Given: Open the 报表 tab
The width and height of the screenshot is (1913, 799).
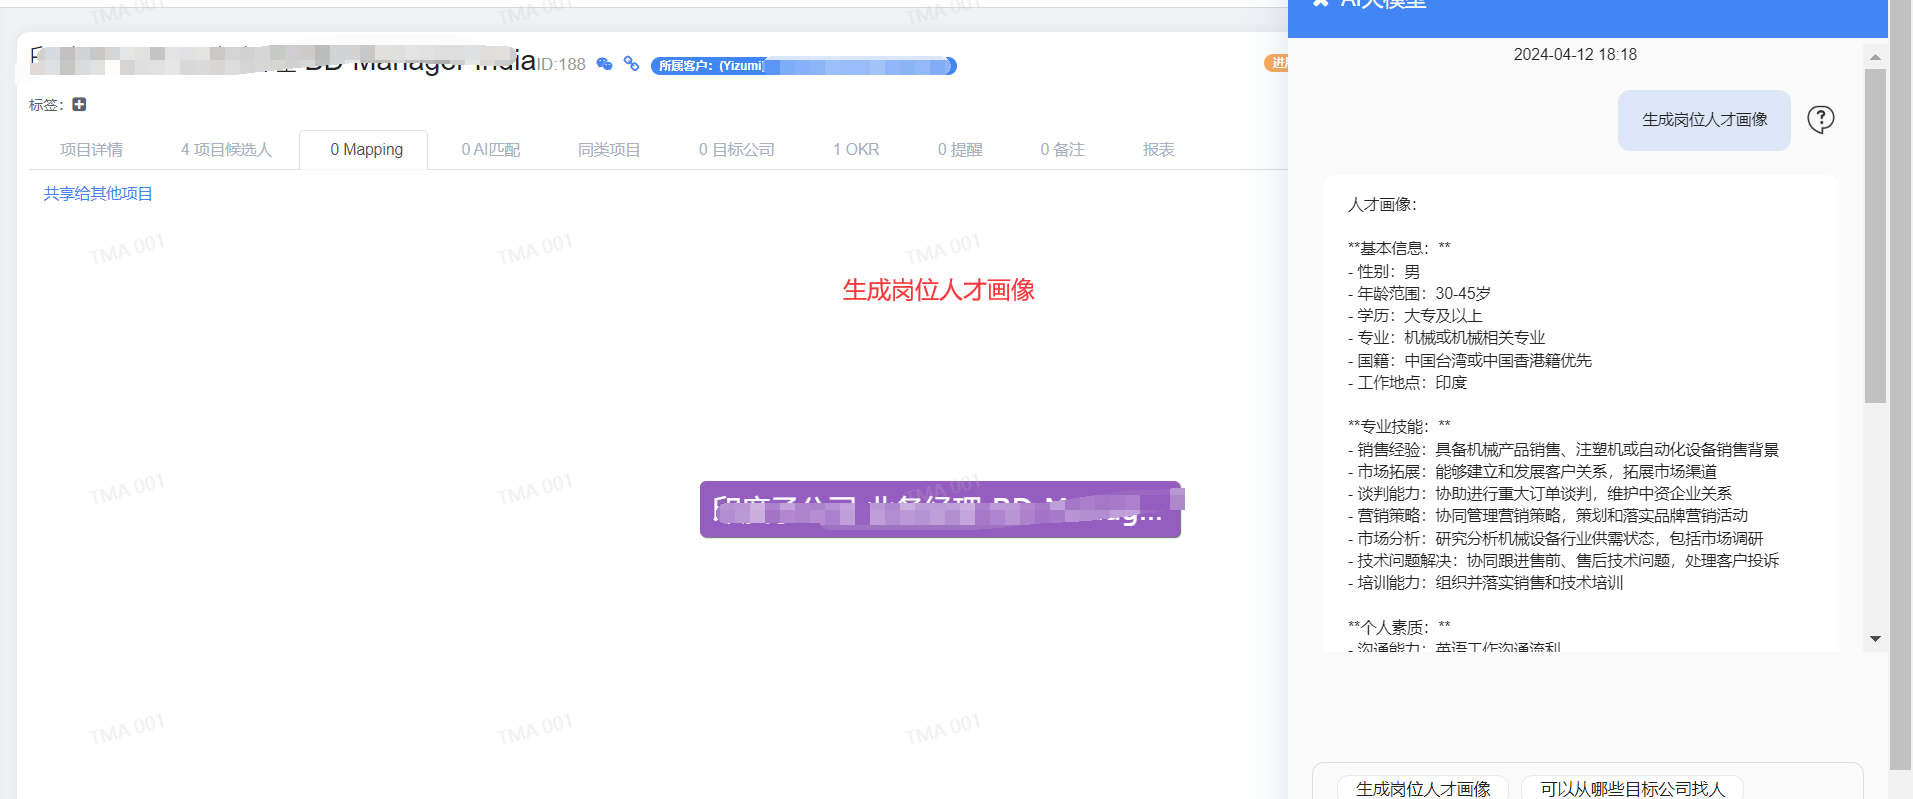Looking at the screenshot, I should [1158, 150].
